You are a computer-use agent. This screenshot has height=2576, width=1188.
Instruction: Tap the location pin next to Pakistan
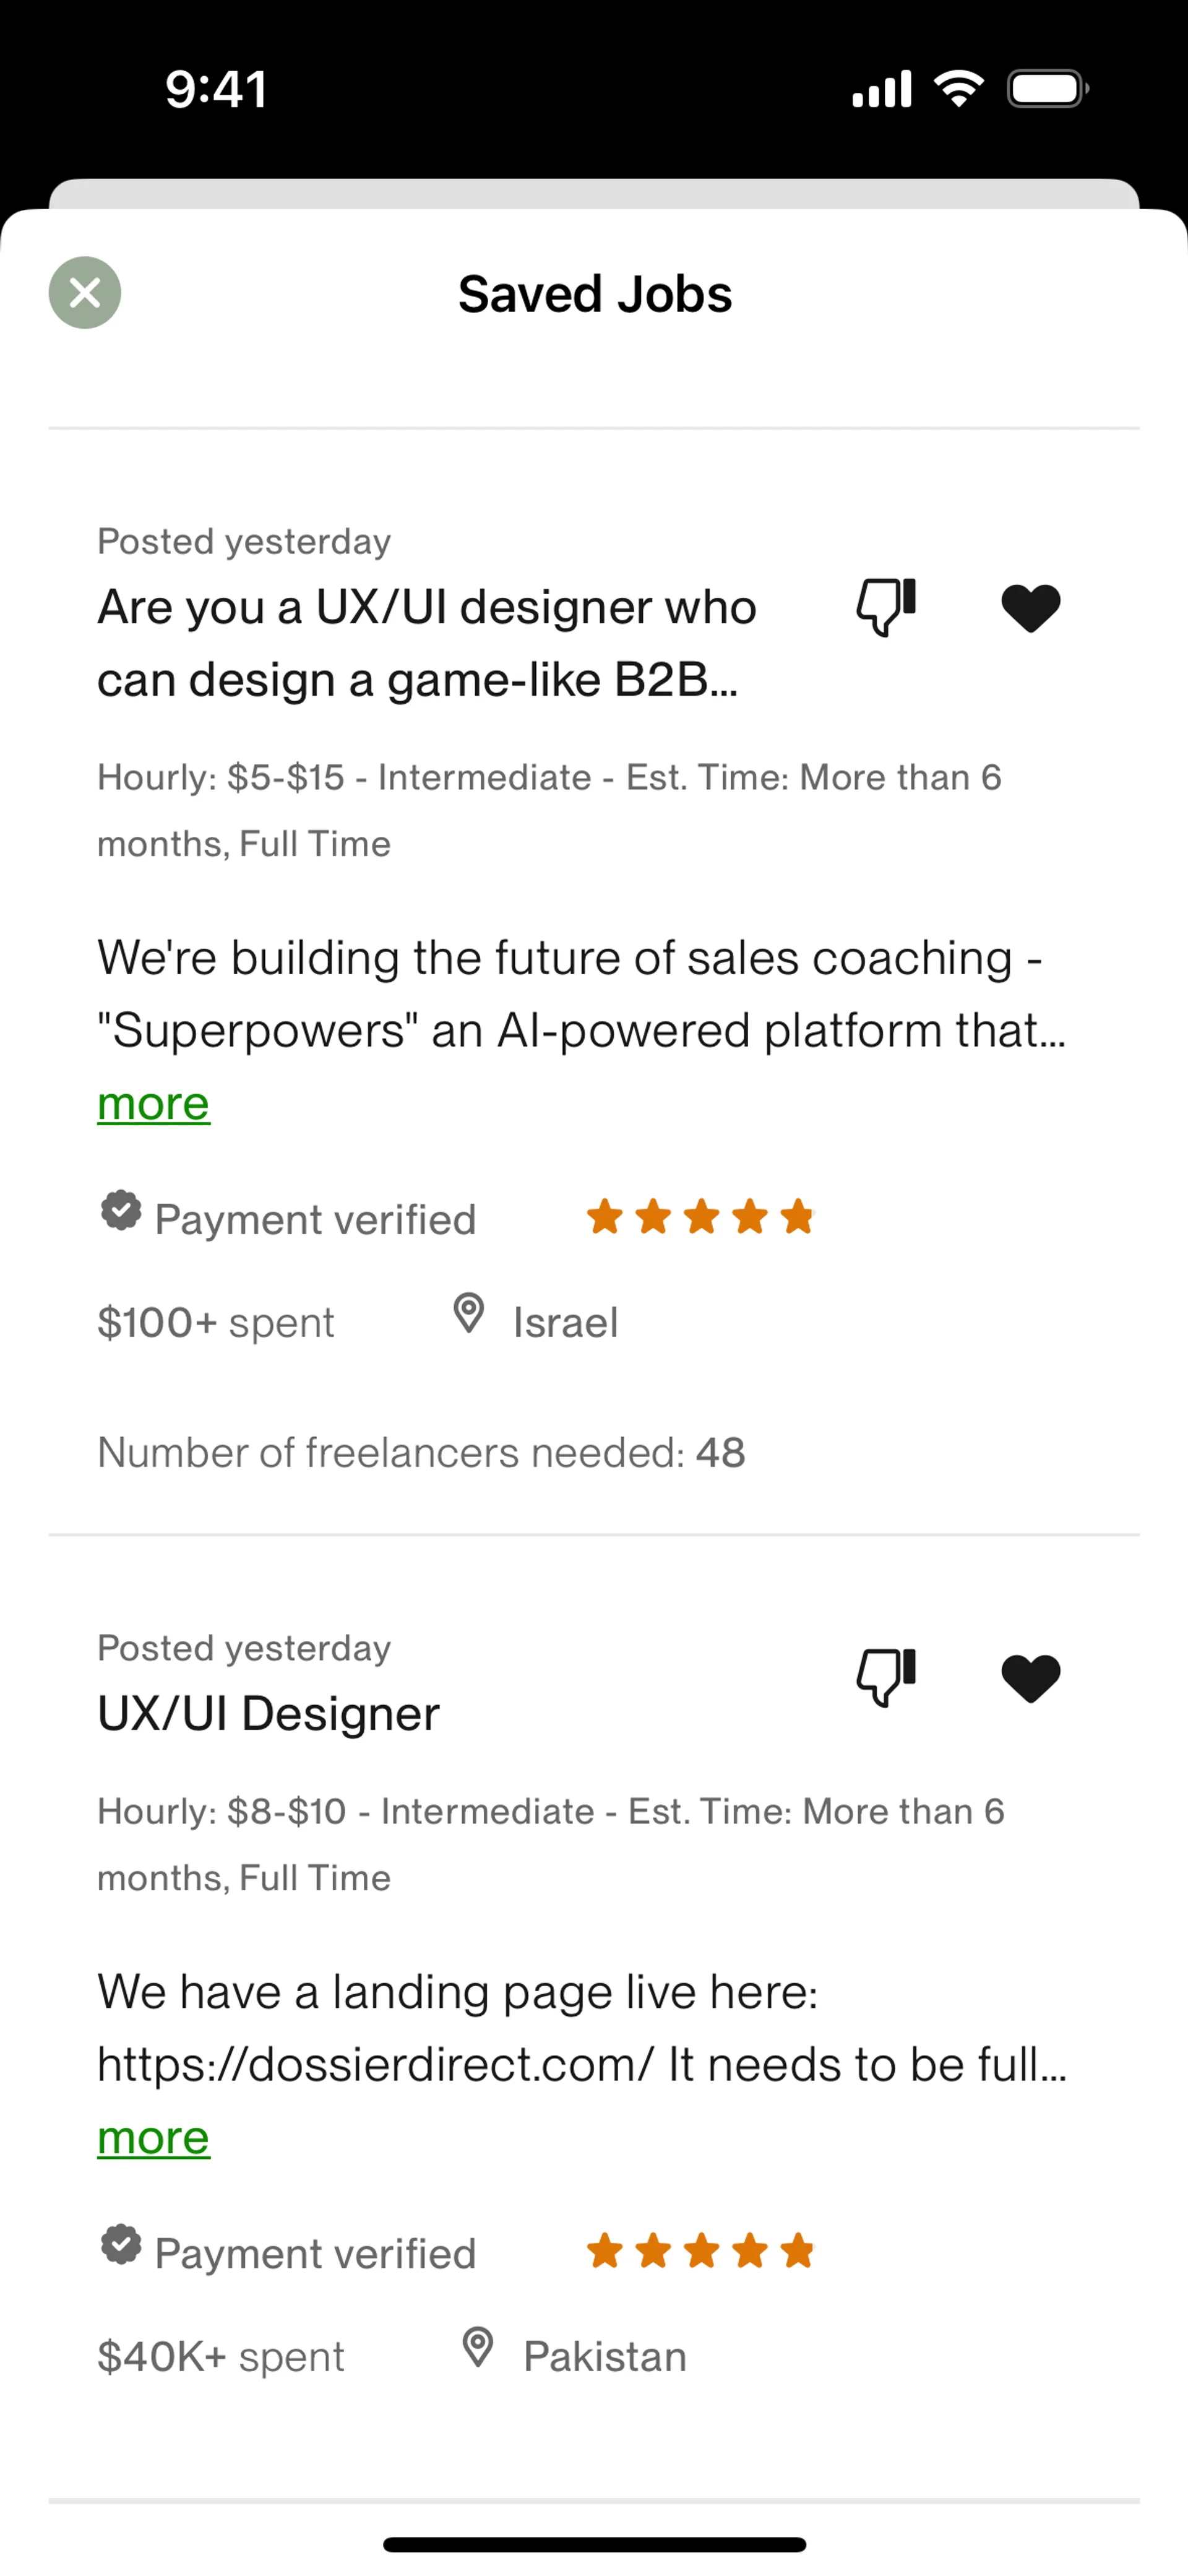pyautogui.click(x=478, y=2348)
